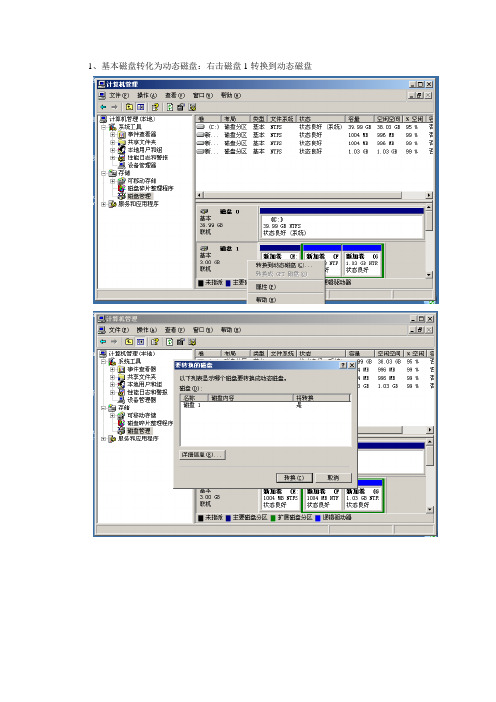Expand 服务和应用程序 in the first screenshot's tree

(104, 204)
